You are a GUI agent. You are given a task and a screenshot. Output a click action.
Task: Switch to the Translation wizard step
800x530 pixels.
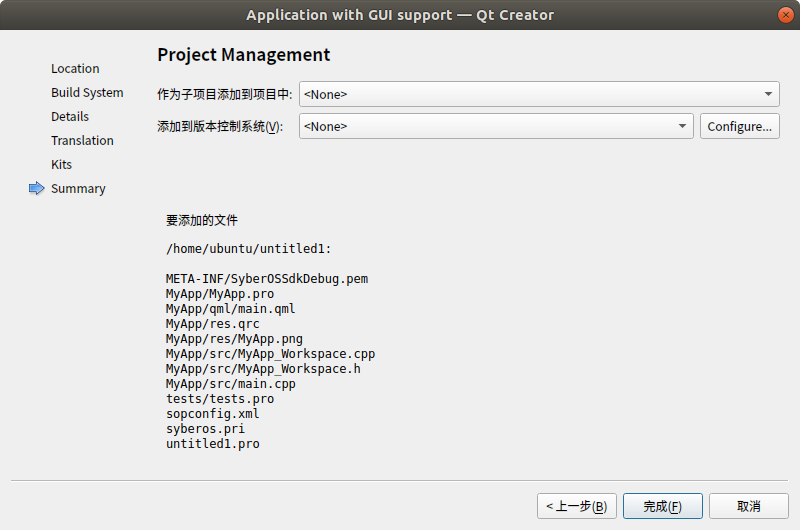pyautogui.click(x=82, y=141)
